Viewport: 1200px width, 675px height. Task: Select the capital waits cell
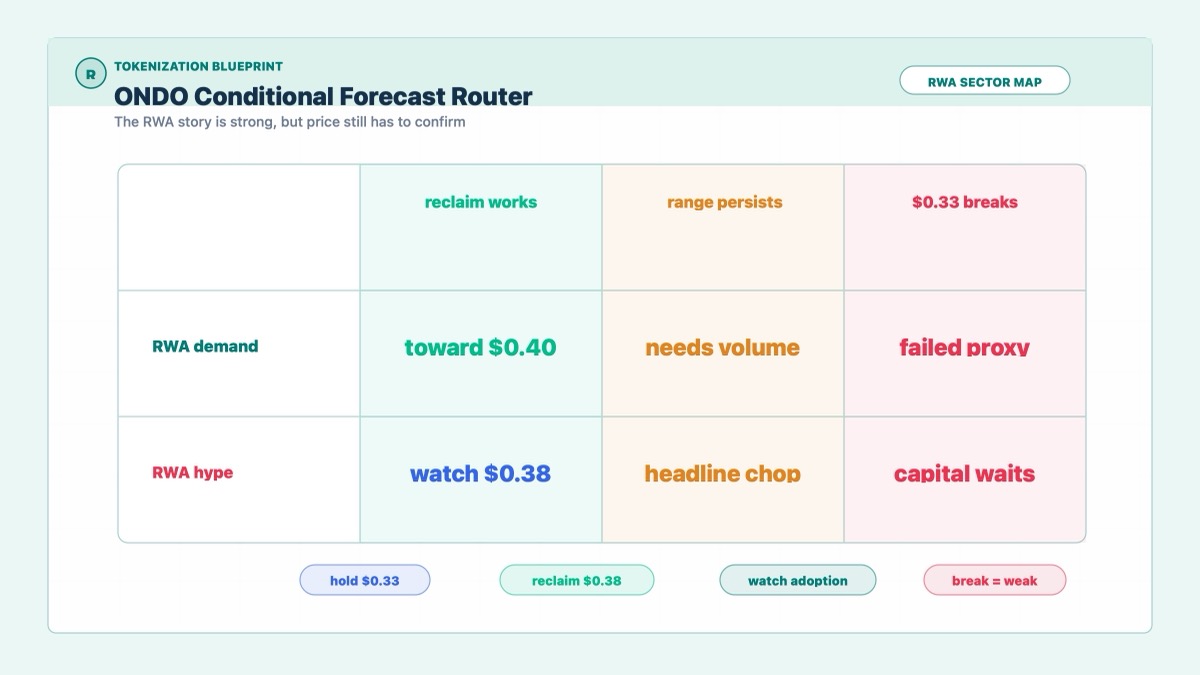(965, 480)
